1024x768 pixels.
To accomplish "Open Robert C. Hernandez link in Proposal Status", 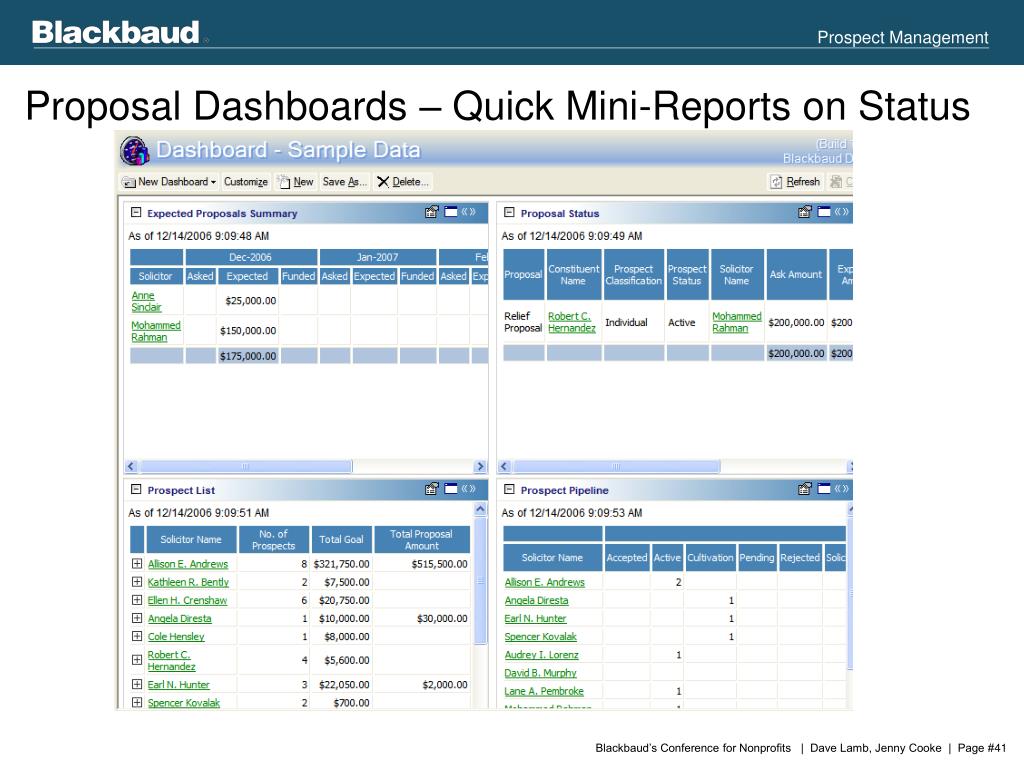I will point(571,322).
